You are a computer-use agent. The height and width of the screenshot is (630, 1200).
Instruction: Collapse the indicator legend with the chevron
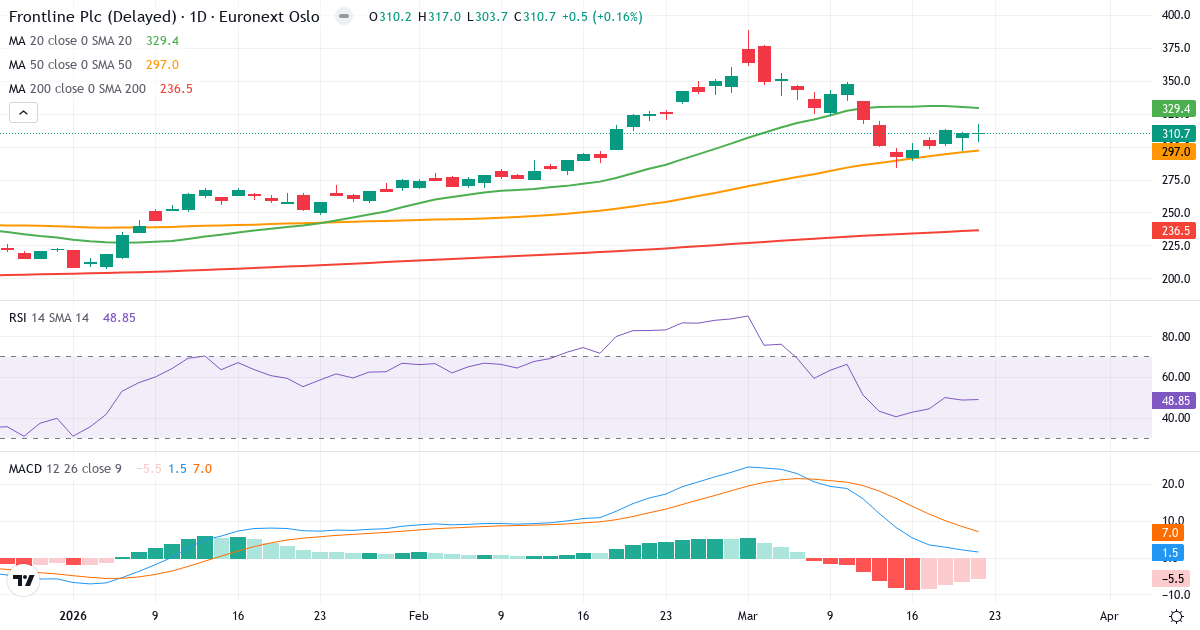click(22, 112)
